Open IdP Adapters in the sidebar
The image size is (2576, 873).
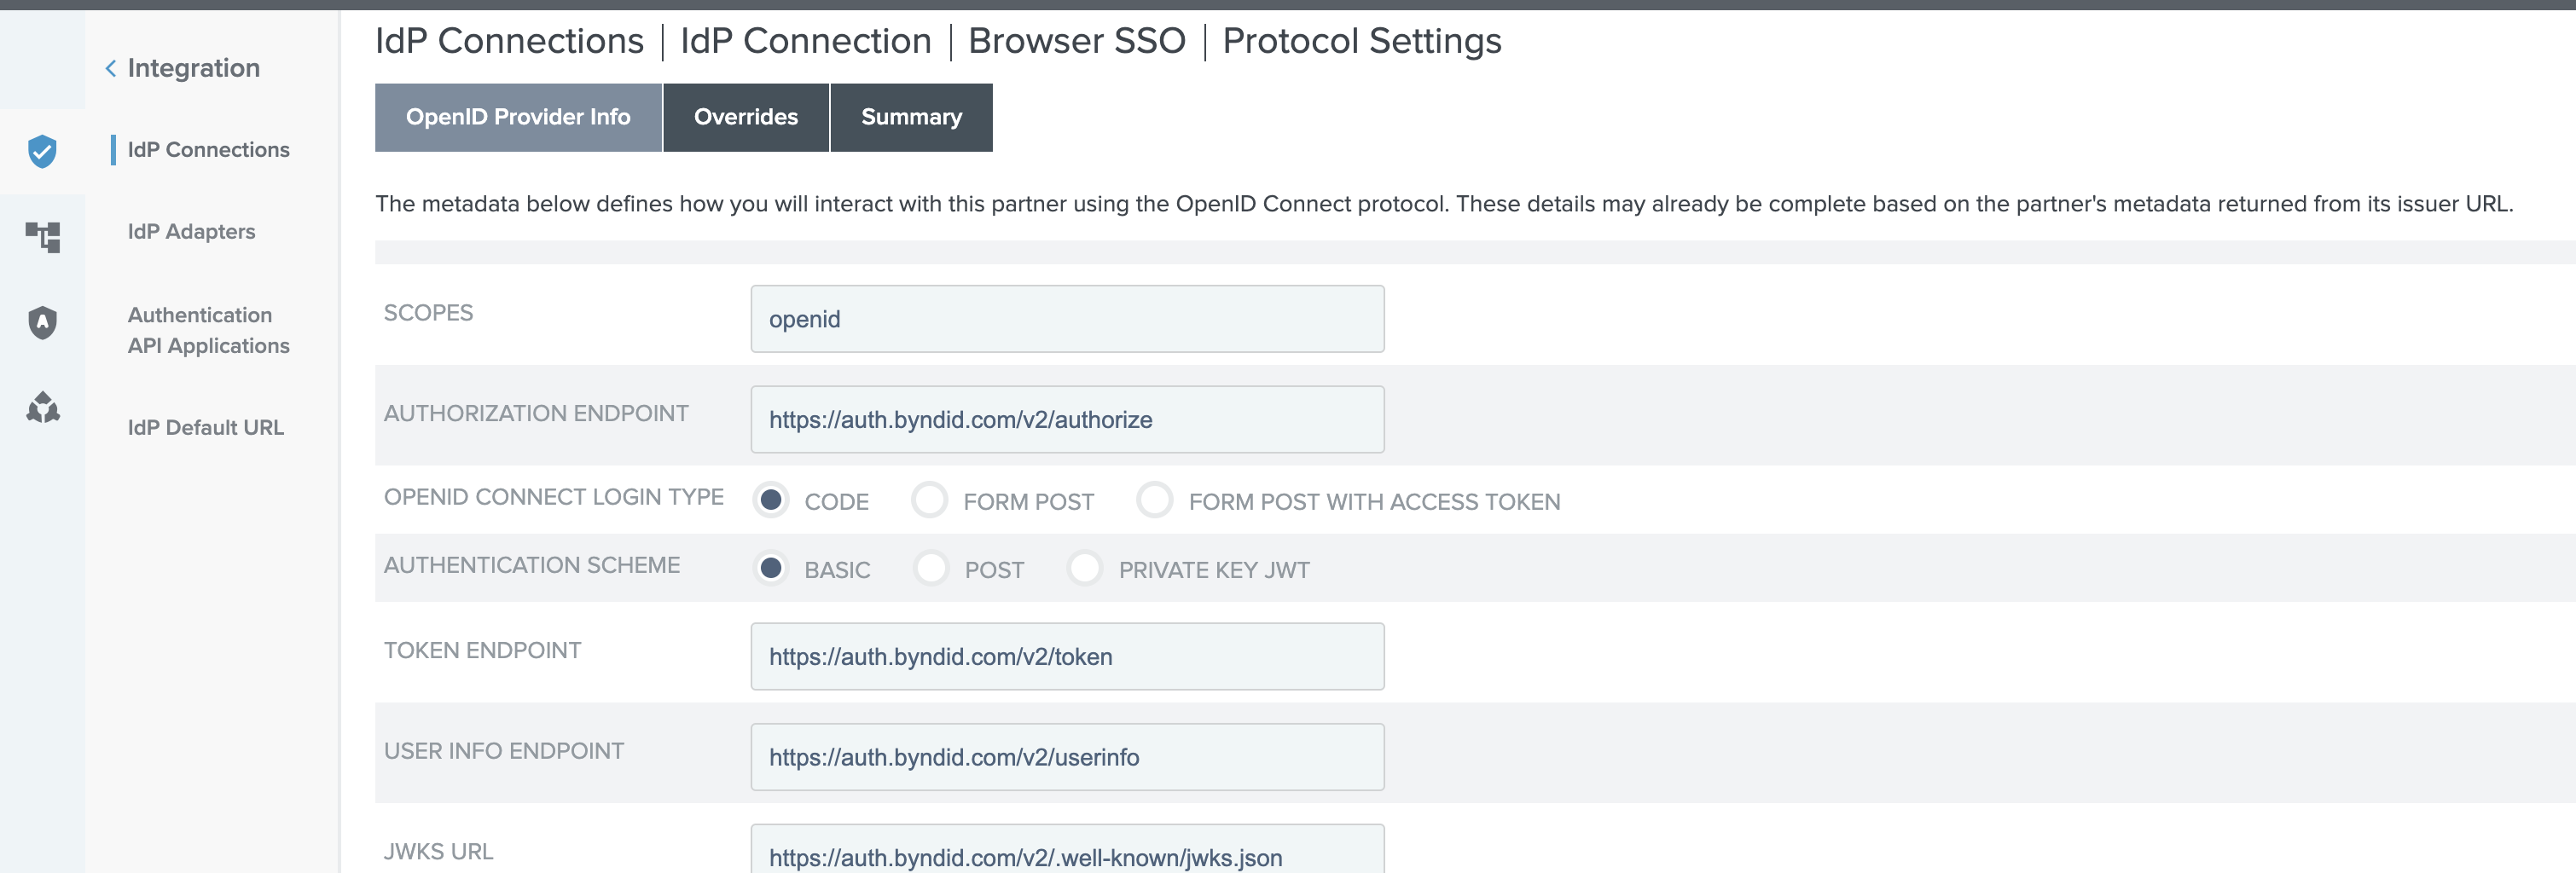[x=191, y=231]
